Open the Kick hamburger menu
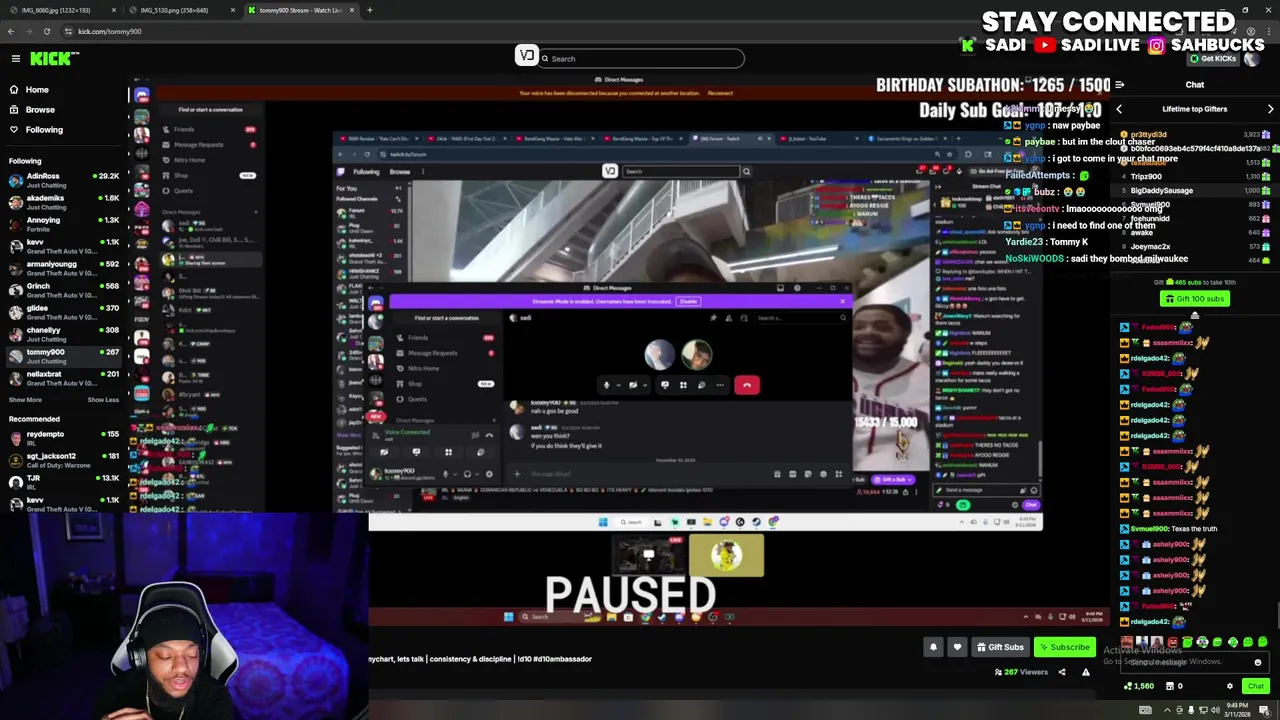Viewport: 1280px width, 720px height. click(16, 59)
